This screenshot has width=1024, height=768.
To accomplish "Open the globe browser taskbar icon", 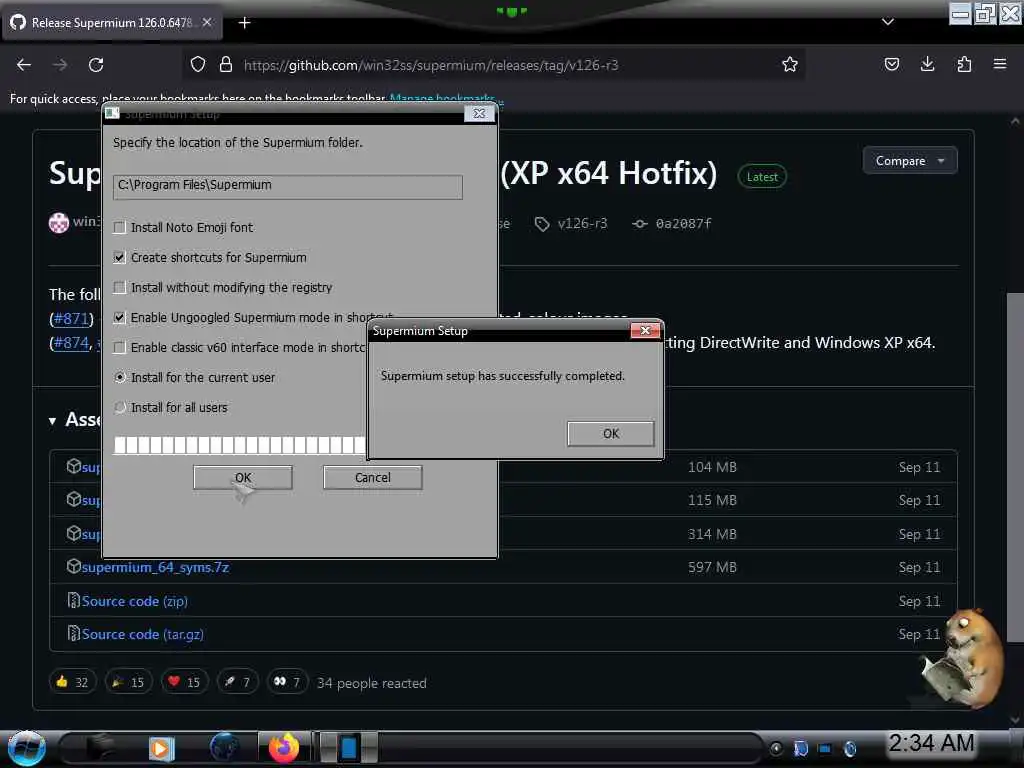I will (x=224, y=748).
